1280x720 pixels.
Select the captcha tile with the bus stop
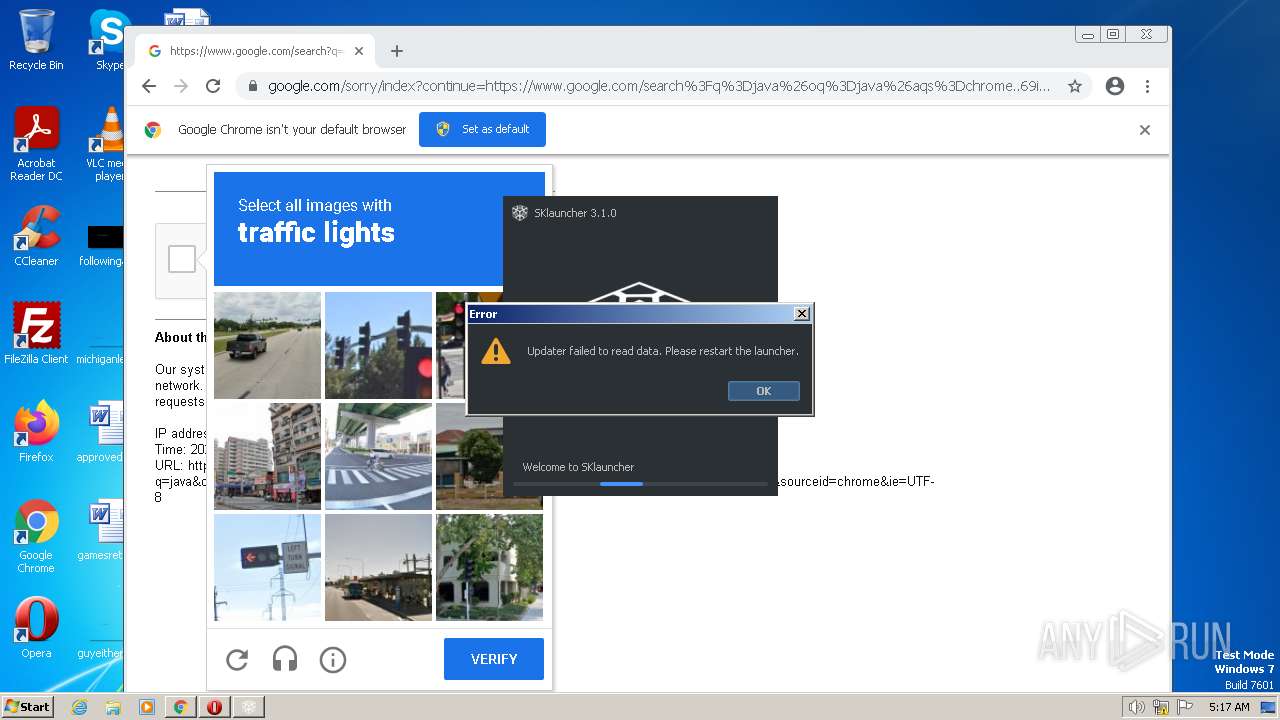point(378,567)
